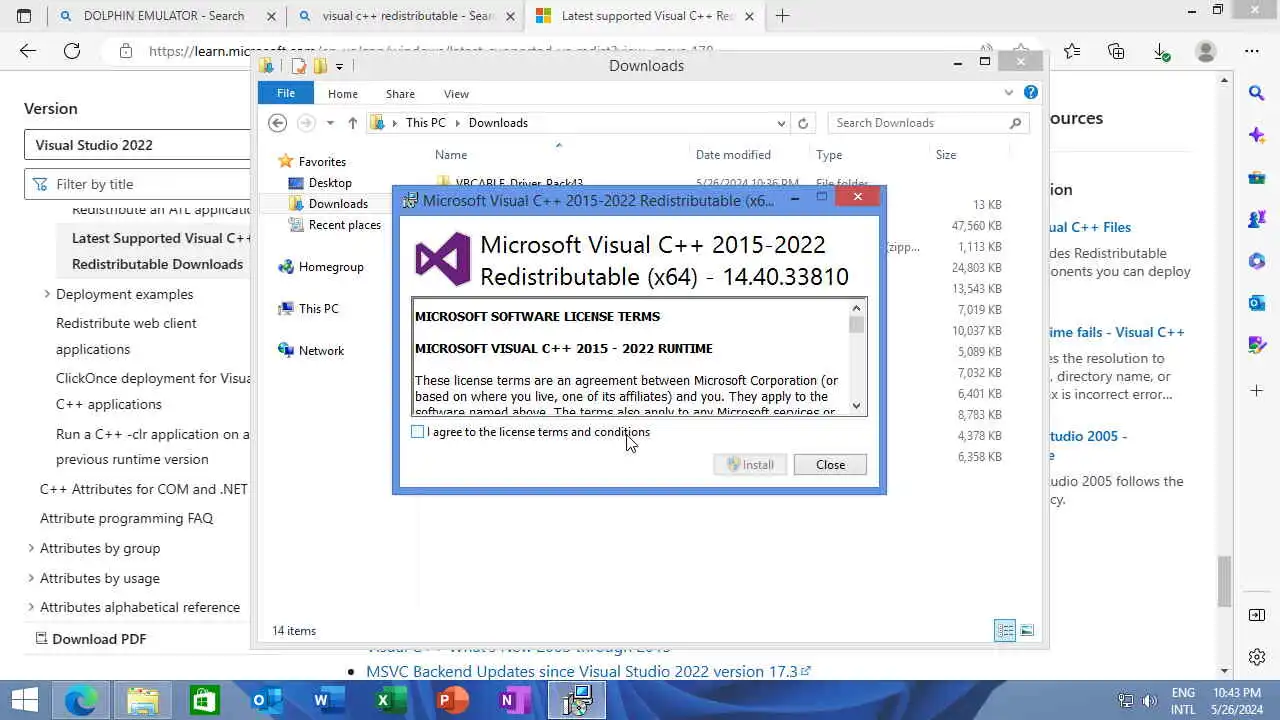
Task: Expand Attributes by usage node
Action: [x=31, y=578]
